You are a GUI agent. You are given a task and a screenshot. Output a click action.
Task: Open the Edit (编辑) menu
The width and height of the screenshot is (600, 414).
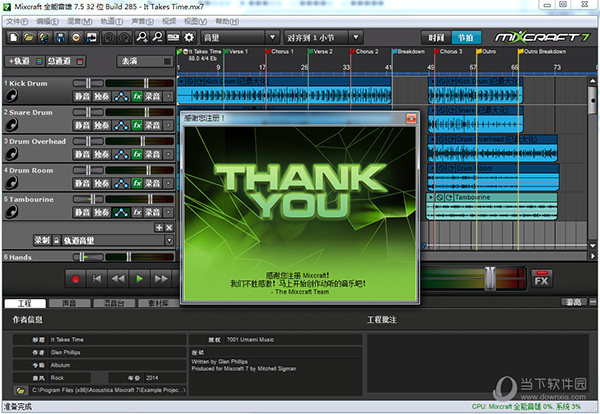(47, 21)
